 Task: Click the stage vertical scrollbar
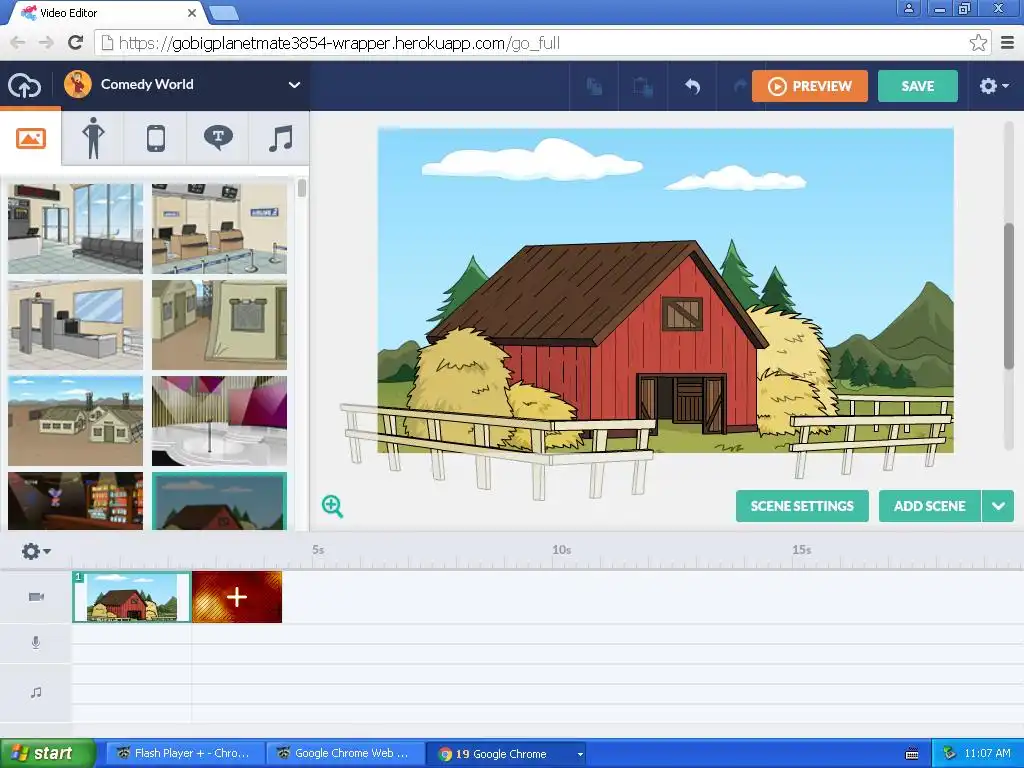click(1009, 297)
